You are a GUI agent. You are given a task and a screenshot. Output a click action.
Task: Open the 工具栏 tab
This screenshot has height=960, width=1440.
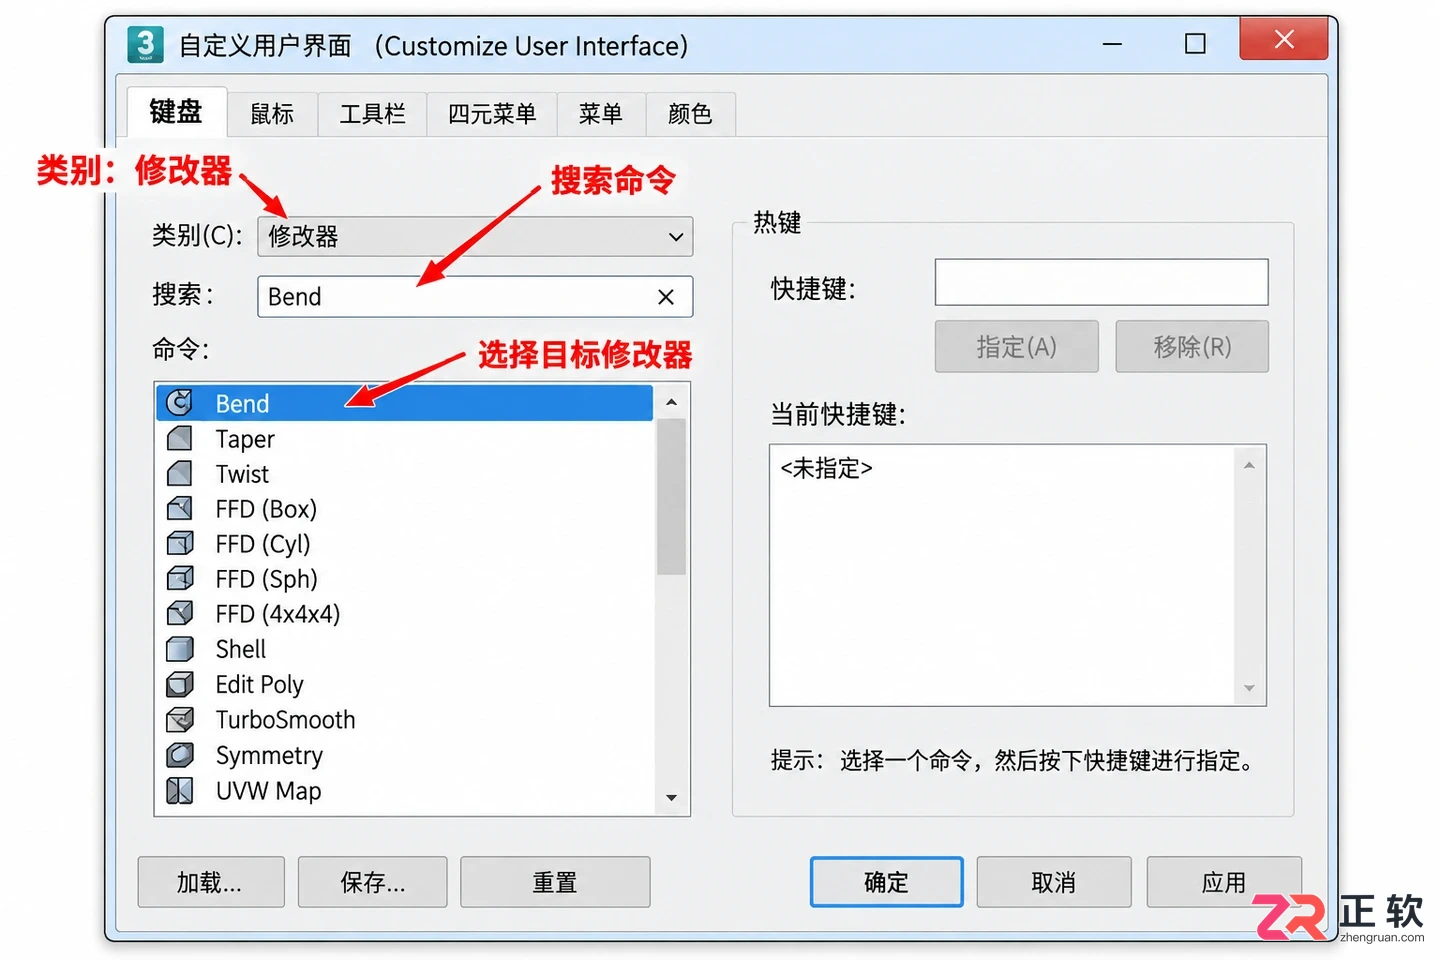coord(372,114)
